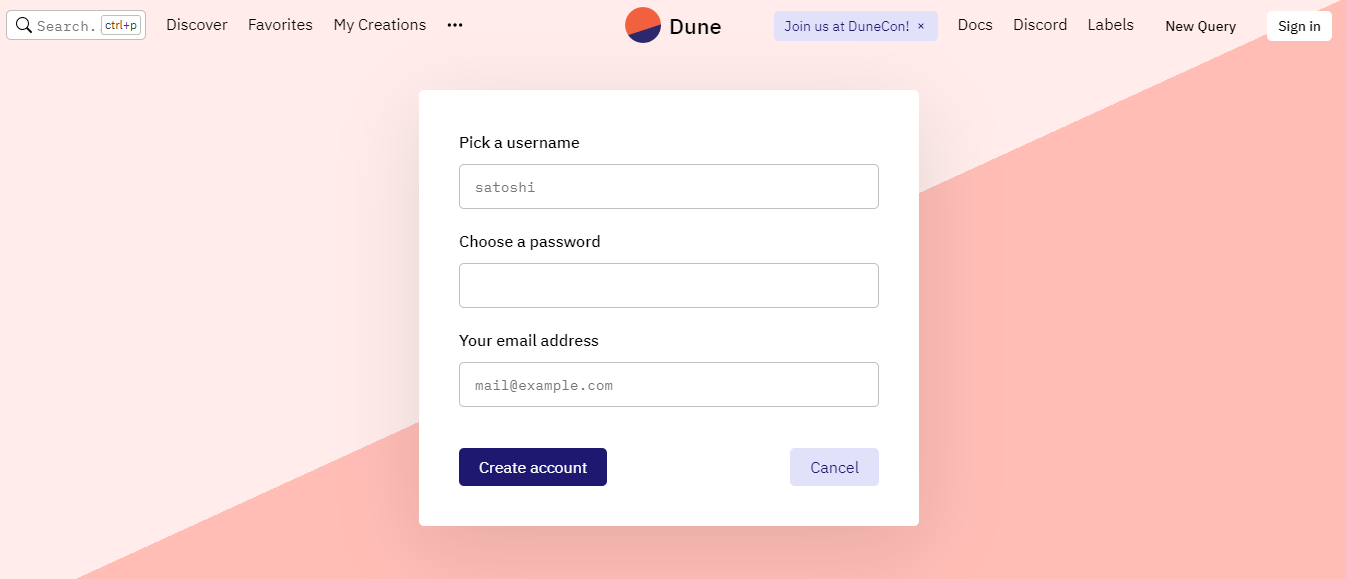1346x579 pixels.
Task: Click the Sign in button
Action: click(1299, 26)
